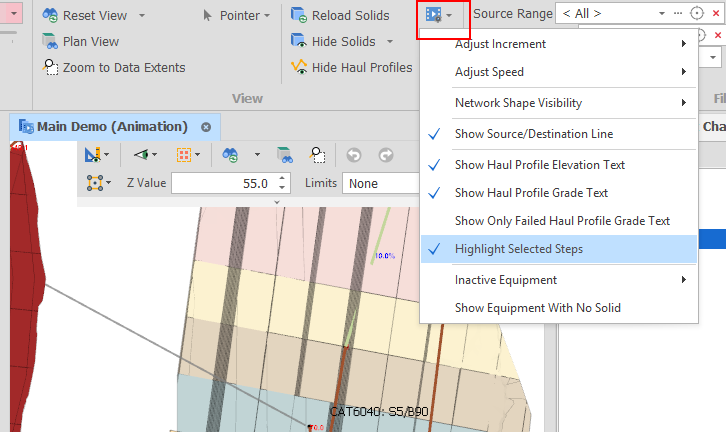Open the orange grid selection dropdown arrow
This screenshot has width=726, height=432.
point(198,155)
